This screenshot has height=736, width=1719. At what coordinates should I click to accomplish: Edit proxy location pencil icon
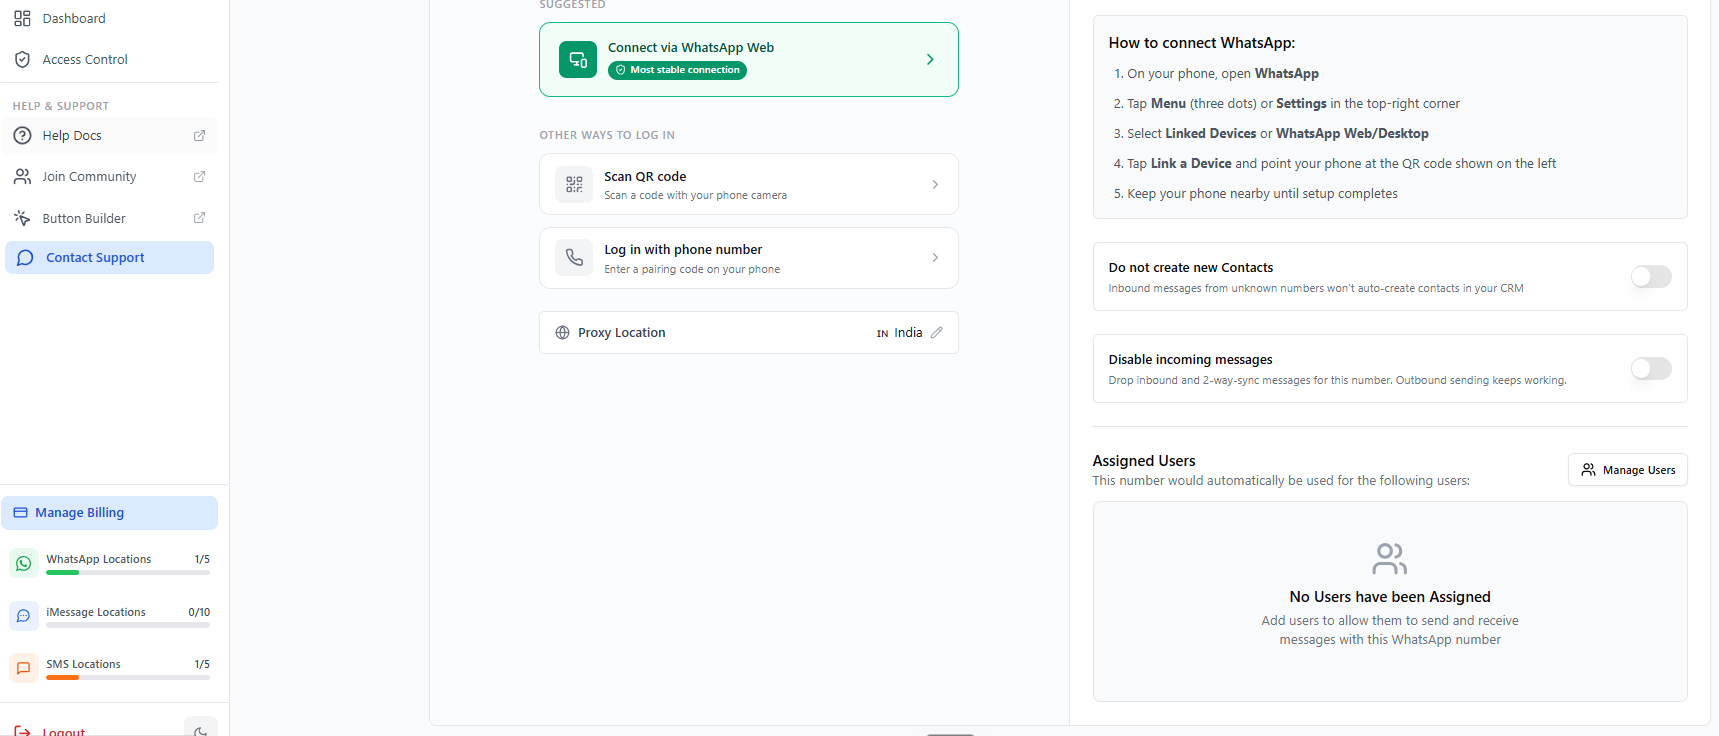click(937, 332)
